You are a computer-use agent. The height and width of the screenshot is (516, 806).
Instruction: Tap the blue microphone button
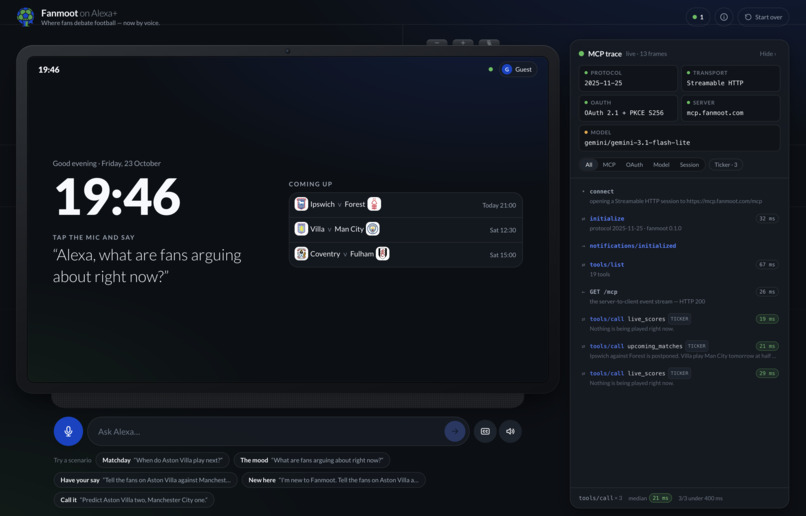tap(68, 431)
